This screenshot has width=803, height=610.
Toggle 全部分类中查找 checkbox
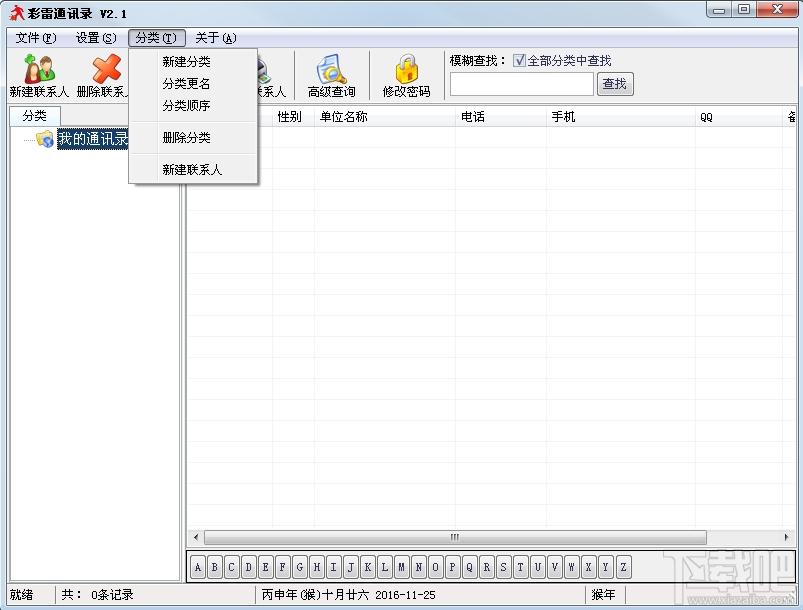click(x=519, y=61)
